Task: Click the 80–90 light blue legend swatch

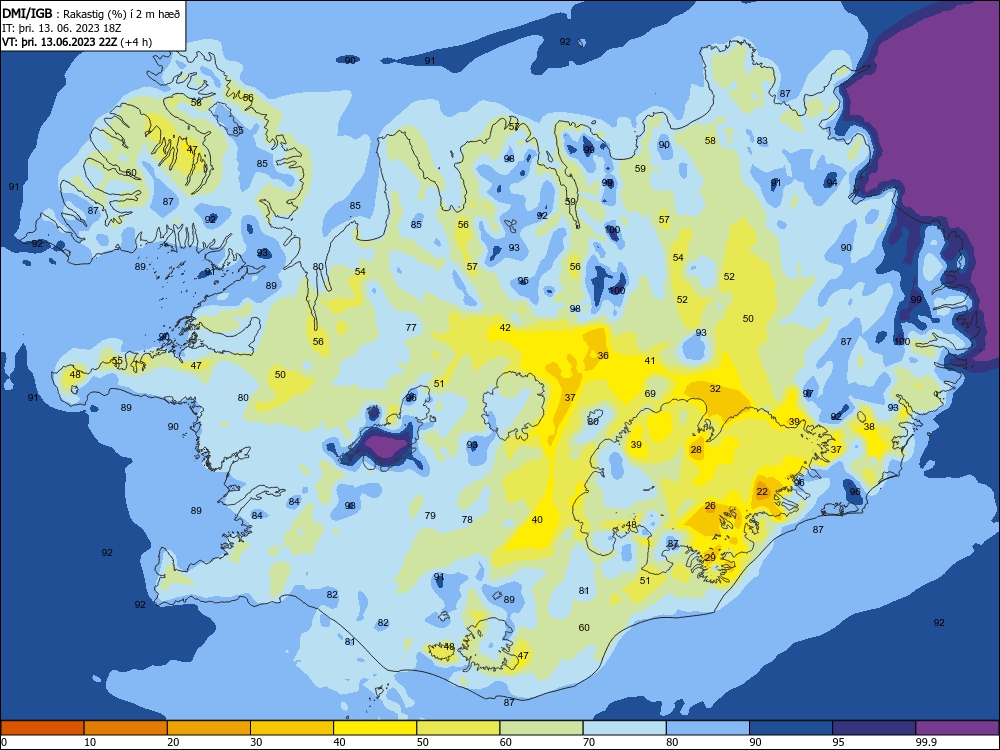Action: coord(708,728)
